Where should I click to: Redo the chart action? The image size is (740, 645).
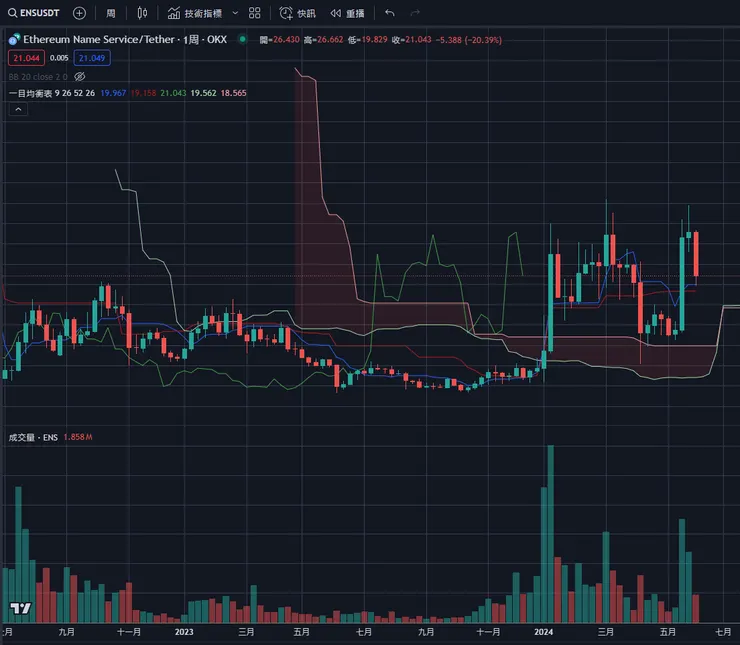coord(415,13)
